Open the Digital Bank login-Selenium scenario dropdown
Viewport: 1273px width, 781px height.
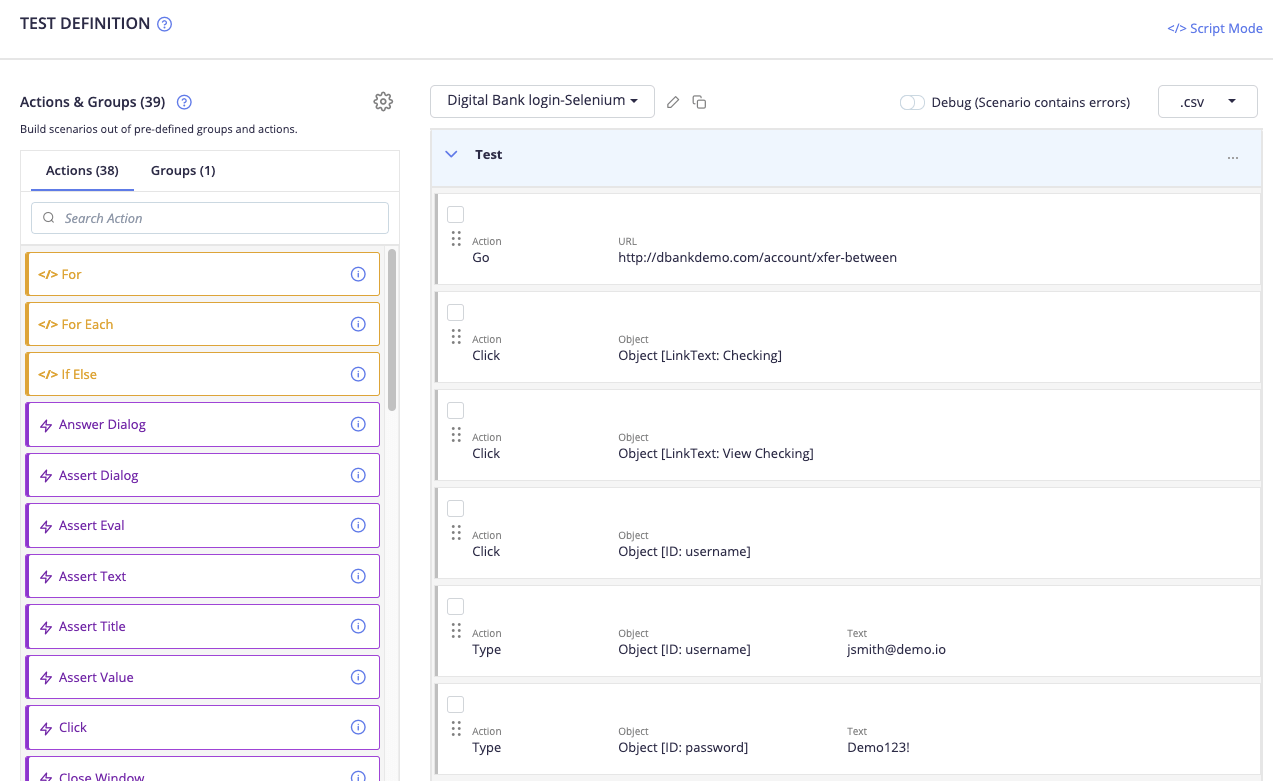(542, 101)
